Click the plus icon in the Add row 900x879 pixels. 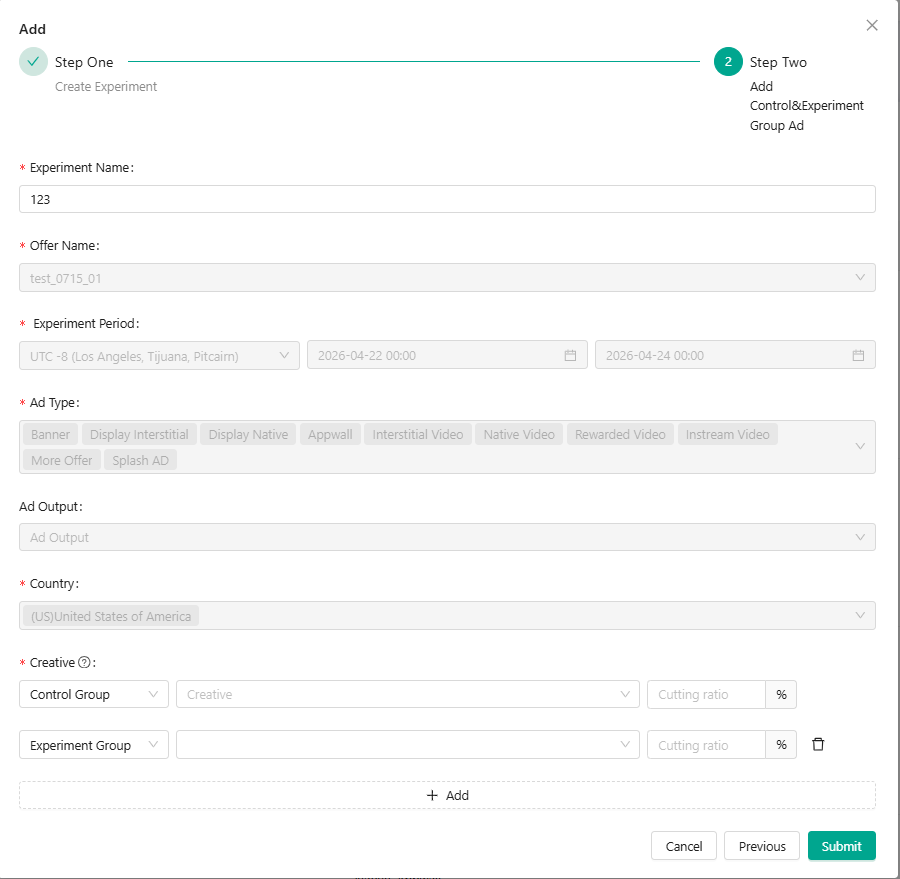point(432,795)
